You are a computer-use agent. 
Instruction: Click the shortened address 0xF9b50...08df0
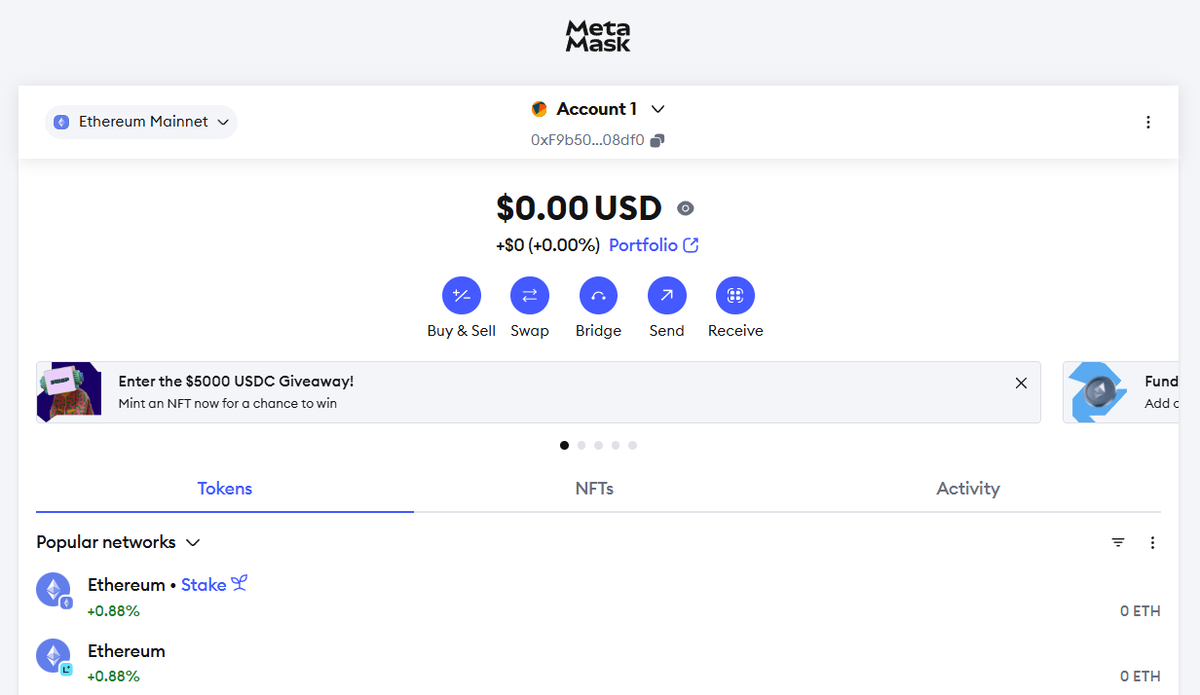tap(587, 141)
